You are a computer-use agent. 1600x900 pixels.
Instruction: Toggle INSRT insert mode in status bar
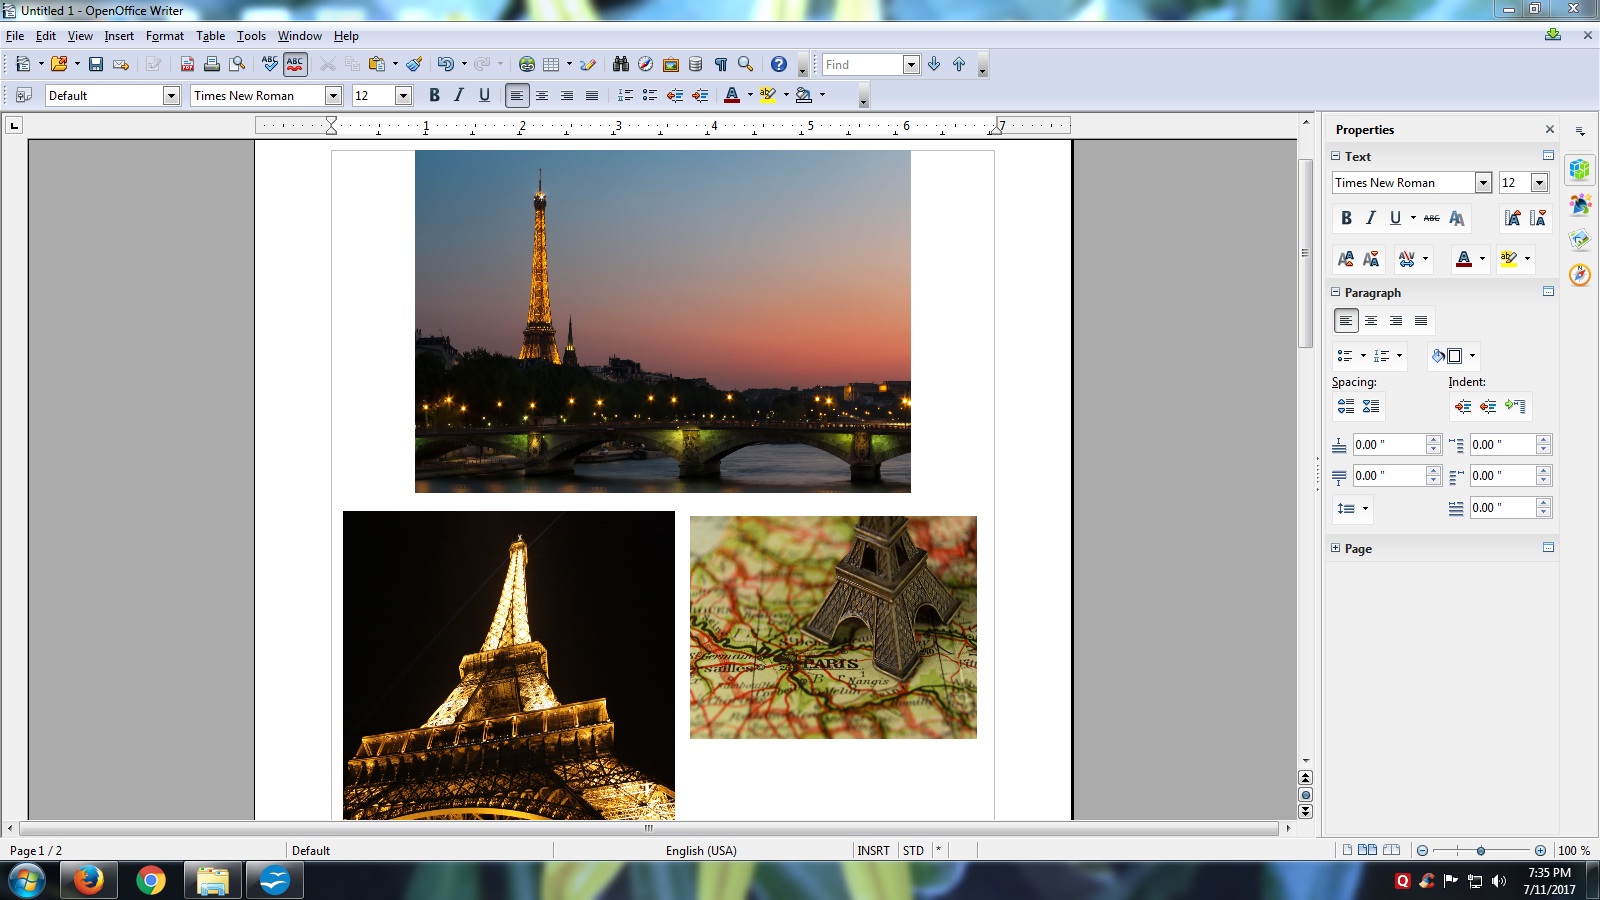(873, 850)
